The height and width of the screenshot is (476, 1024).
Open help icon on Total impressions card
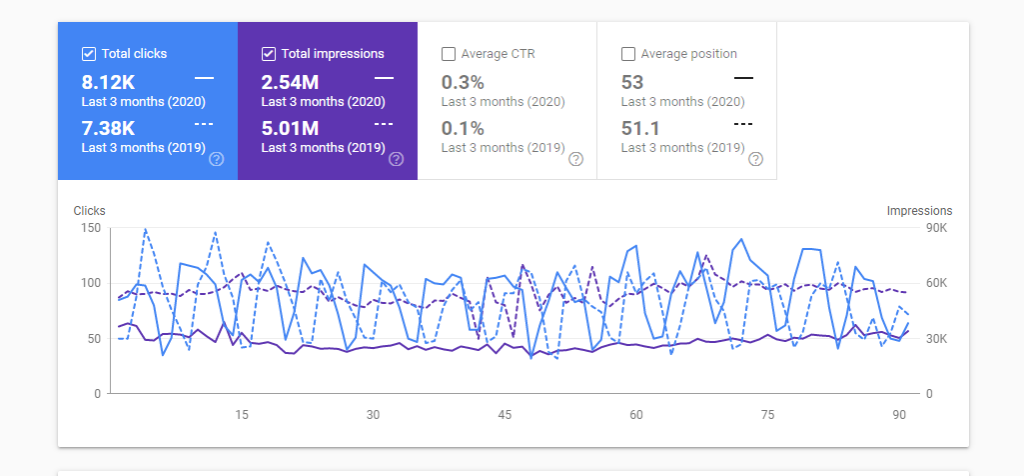[396, 159]
